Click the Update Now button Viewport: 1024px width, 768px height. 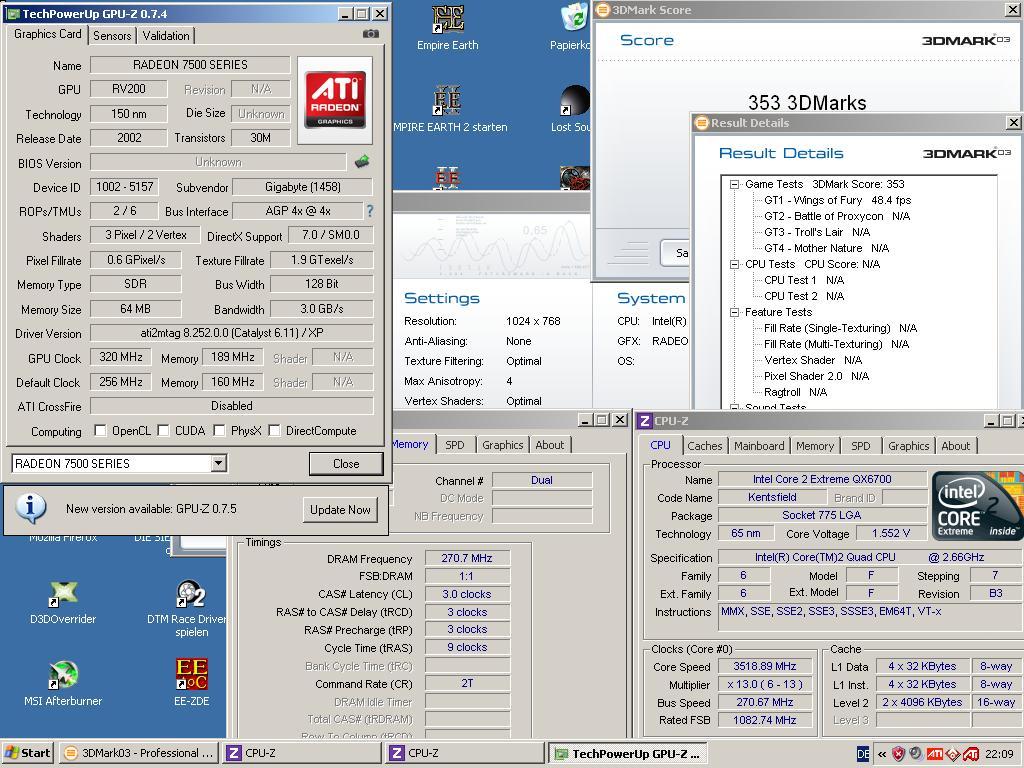pyautogui.click(x=340, y=509)
